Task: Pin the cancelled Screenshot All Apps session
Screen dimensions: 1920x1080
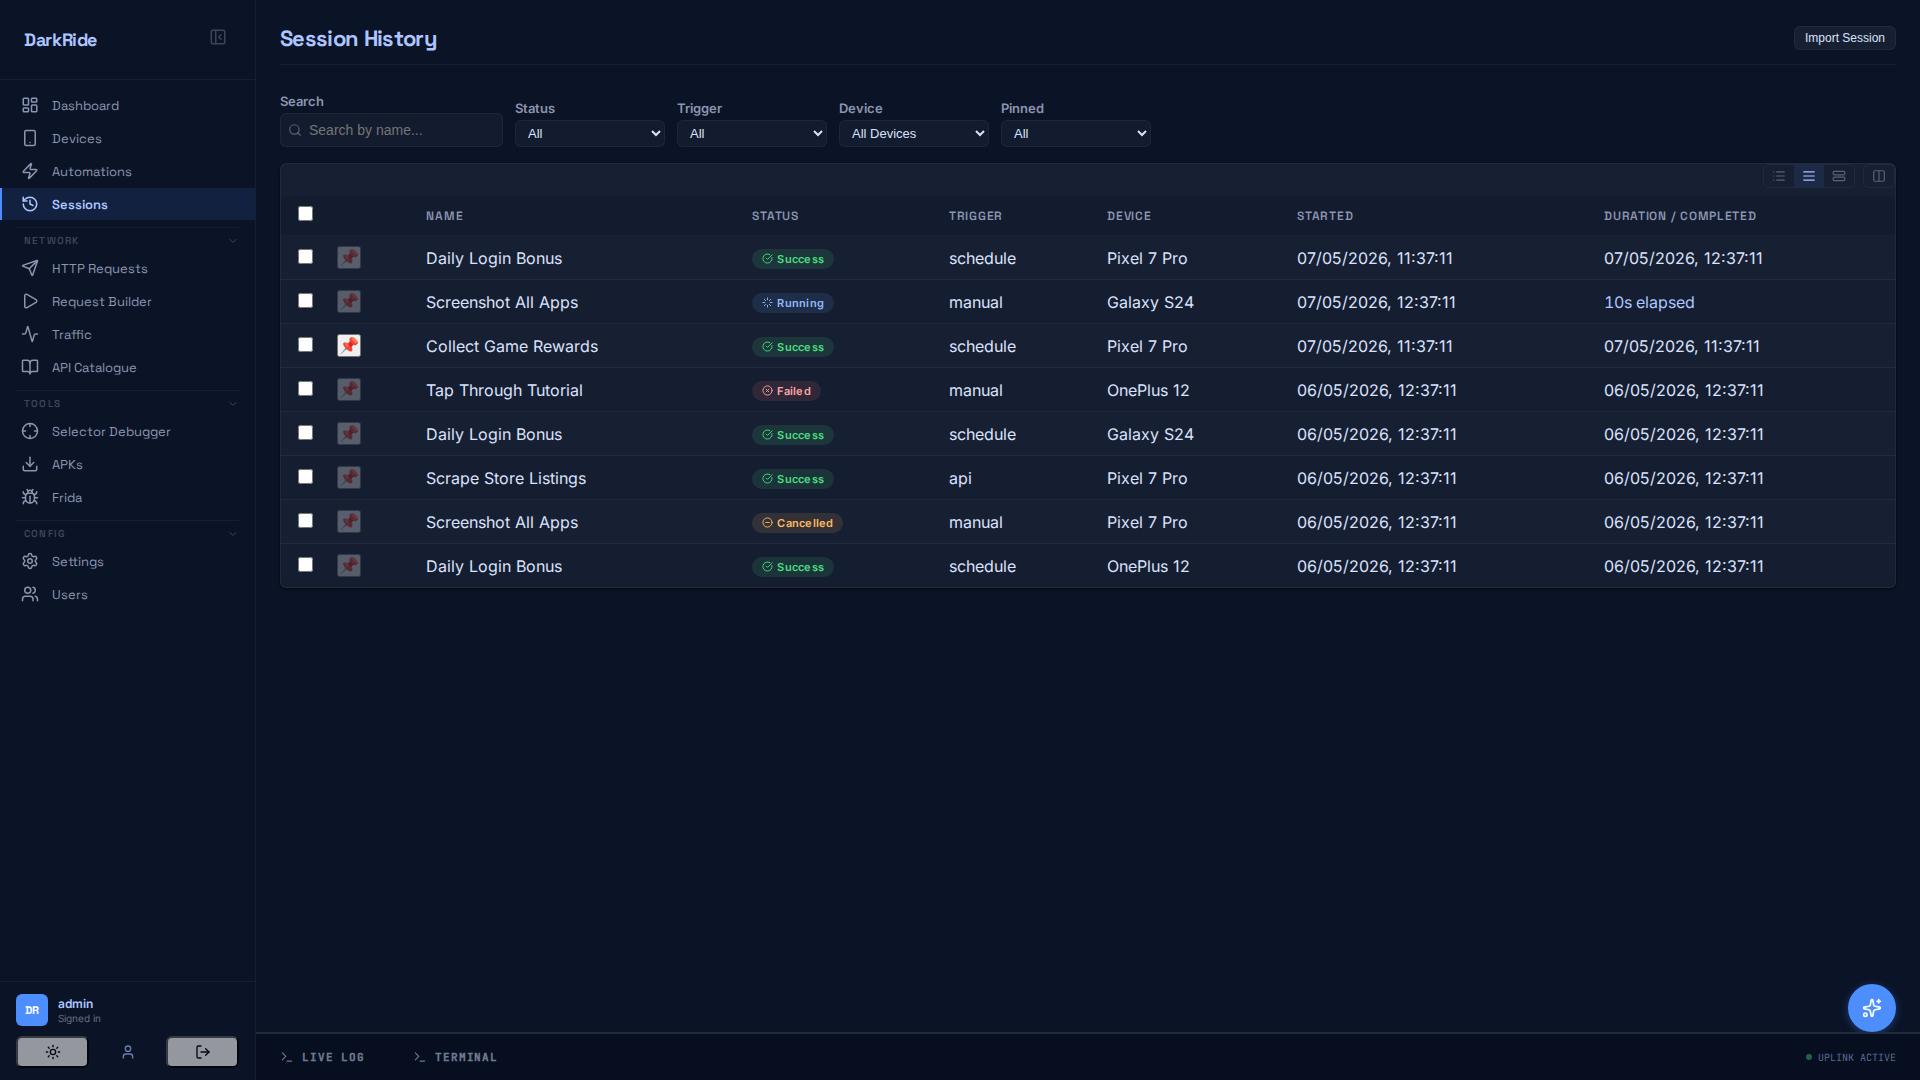Action: (x=349, y=522)
